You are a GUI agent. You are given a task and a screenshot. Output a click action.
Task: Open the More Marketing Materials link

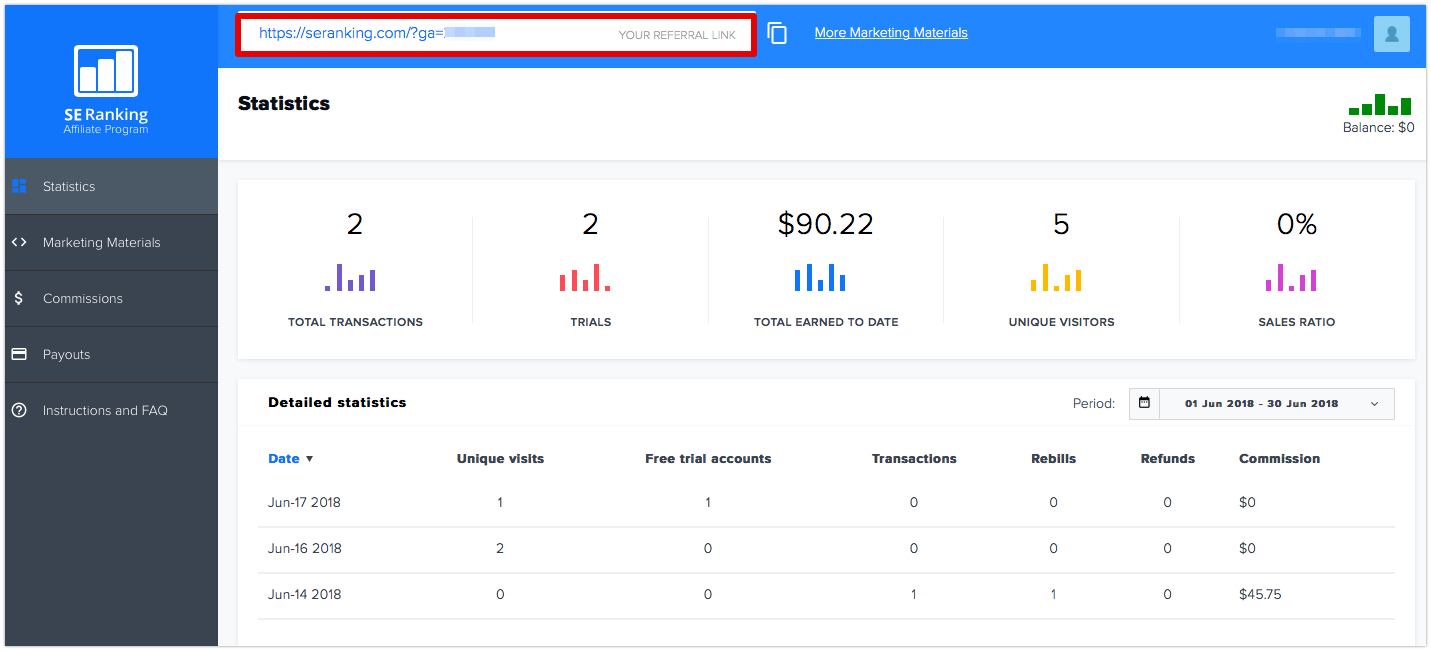(x=891, y=32)
